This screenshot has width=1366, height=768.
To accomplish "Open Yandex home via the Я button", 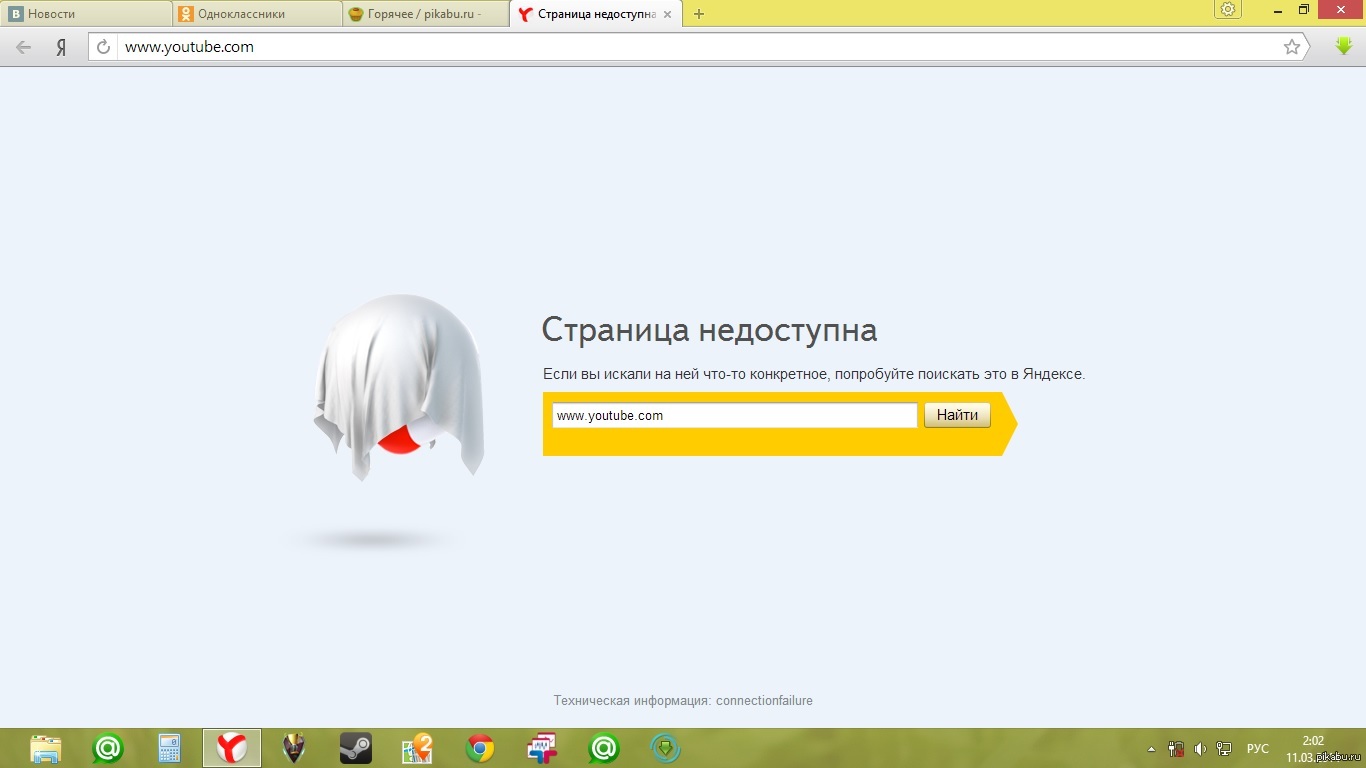I will pos(61,47).
